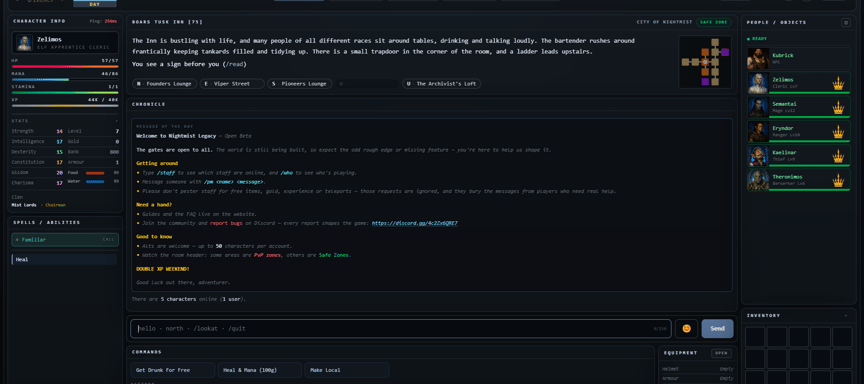The width and height of the screenshot is (864, 384).
Task: Go north to Founders Lounge
Action: [x=165, y=84]
